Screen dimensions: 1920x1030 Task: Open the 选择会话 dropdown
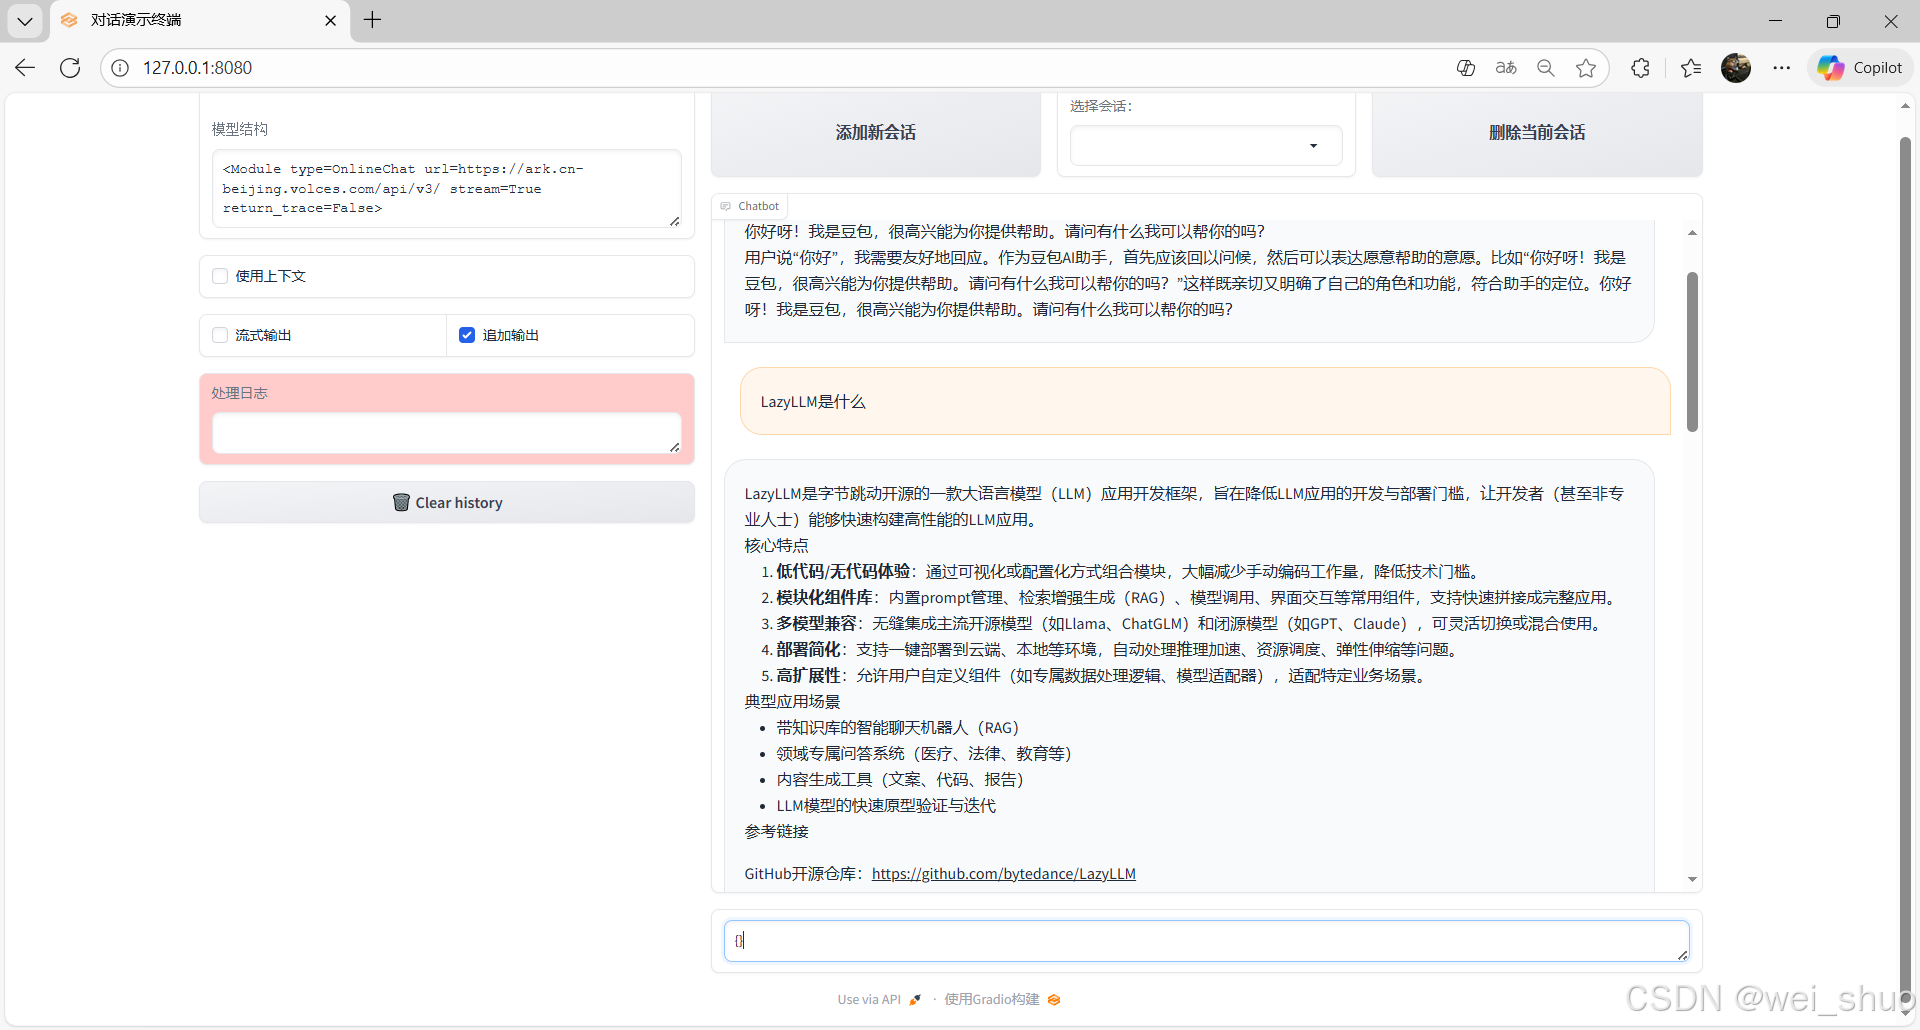[x=1206, y=146]
